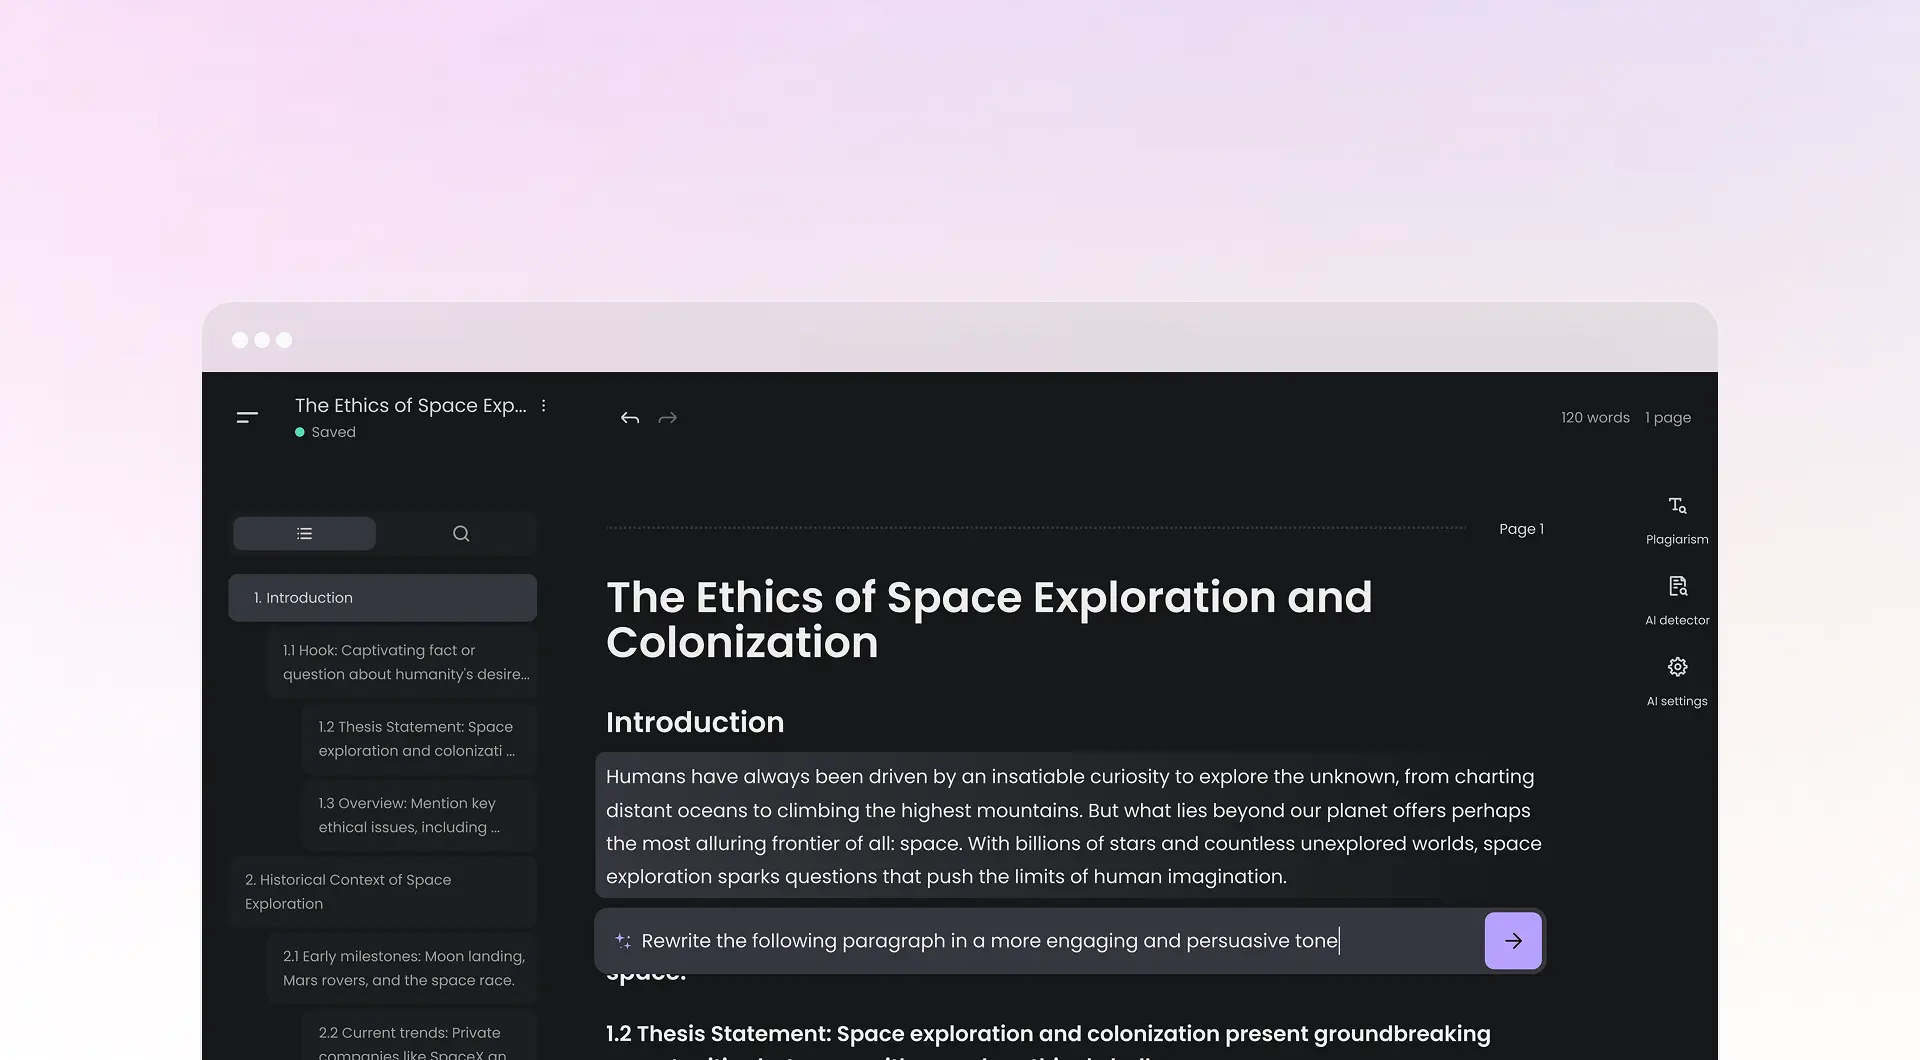Screen dimensions: 1920x1060
Task: Select the 1. Introduction outline item
Action: pos(382,598)
